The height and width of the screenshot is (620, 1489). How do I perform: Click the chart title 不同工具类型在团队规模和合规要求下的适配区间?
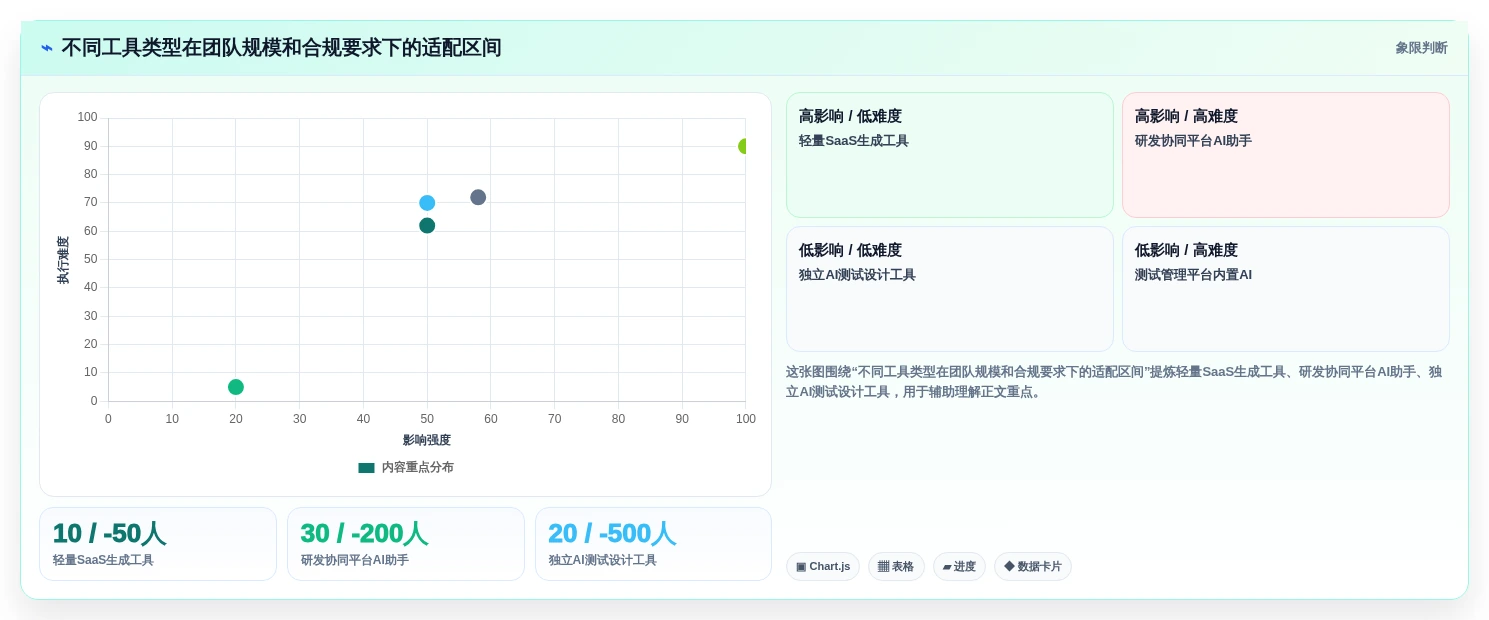(281, 48)
